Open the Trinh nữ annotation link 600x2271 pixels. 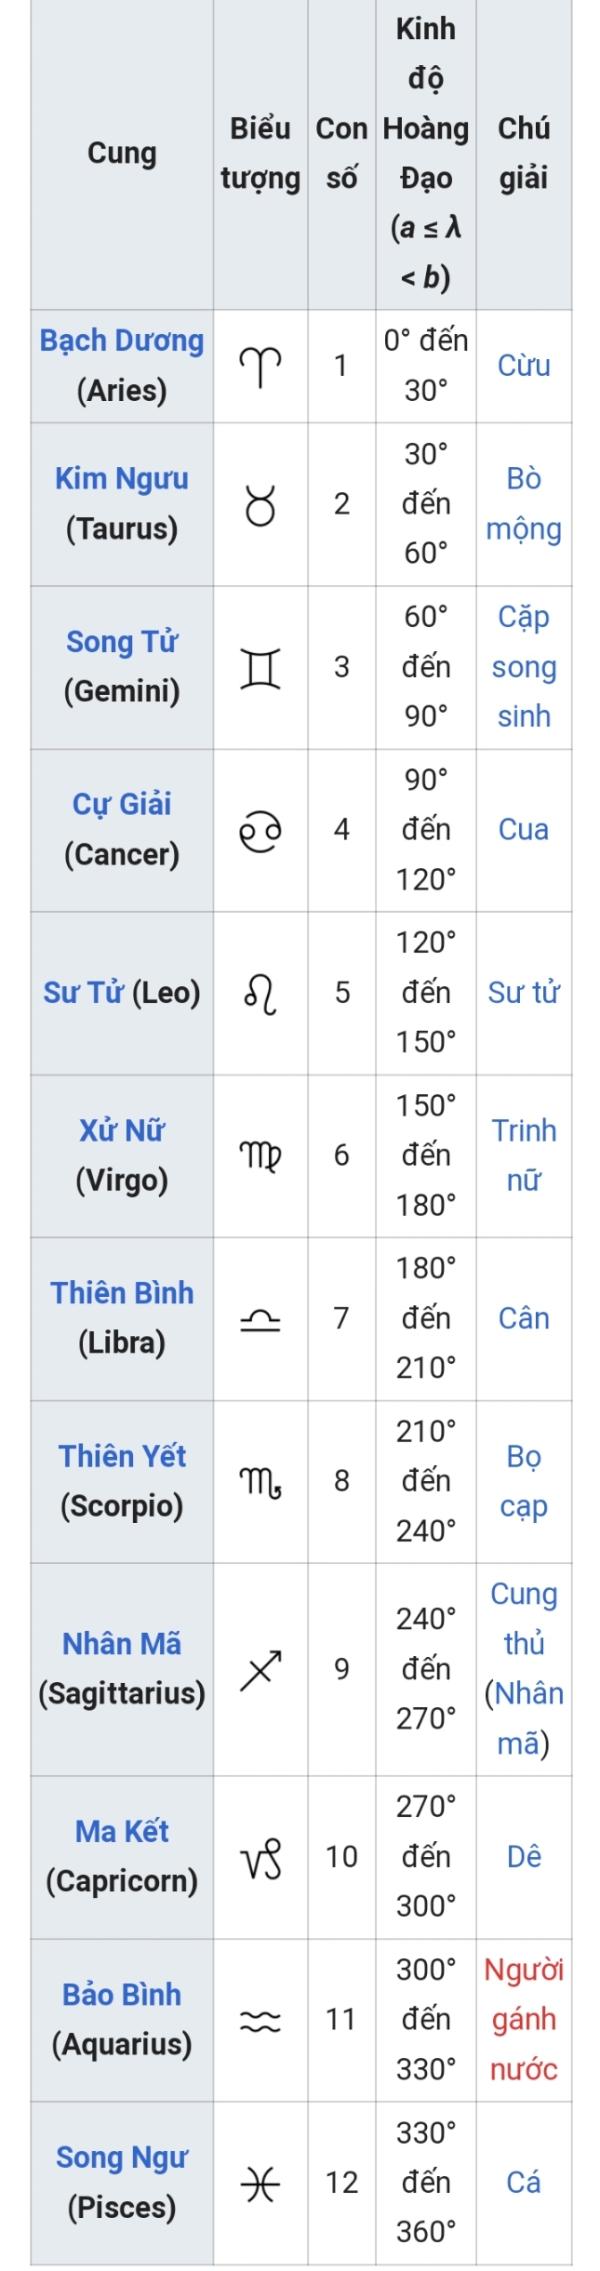(524, 1156)
